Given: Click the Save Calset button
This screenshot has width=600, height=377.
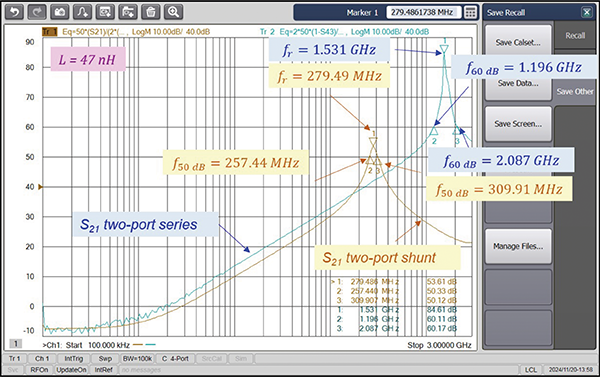Looking at the screenshot, I should coord(518,43).
